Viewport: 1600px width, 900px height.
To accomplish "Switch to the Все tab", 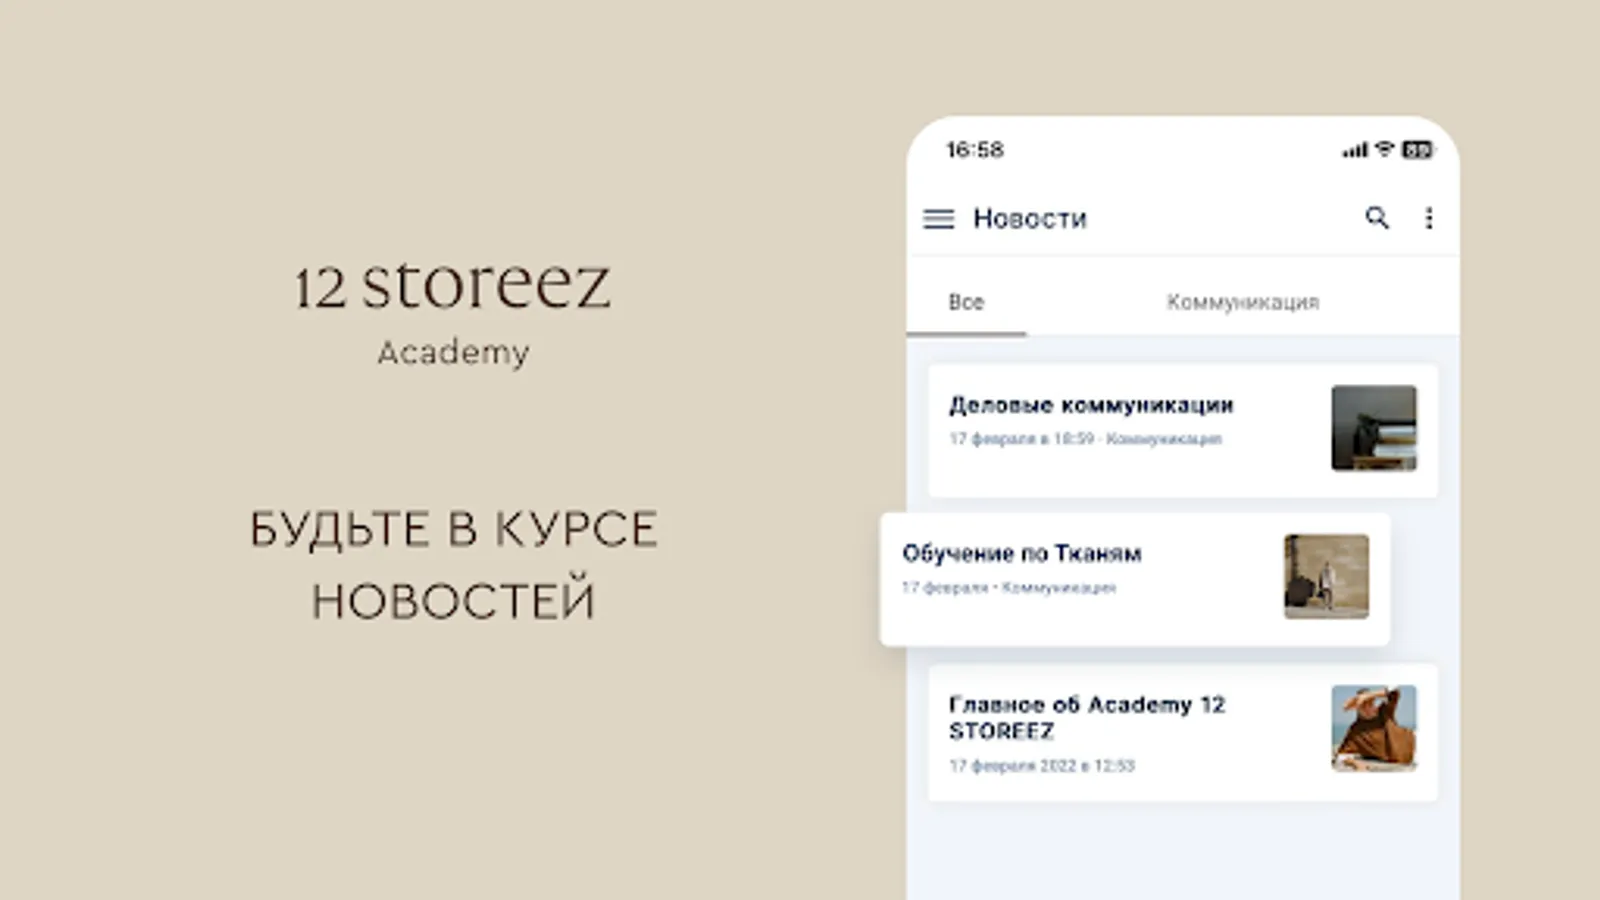I will [x=966, y=302].
